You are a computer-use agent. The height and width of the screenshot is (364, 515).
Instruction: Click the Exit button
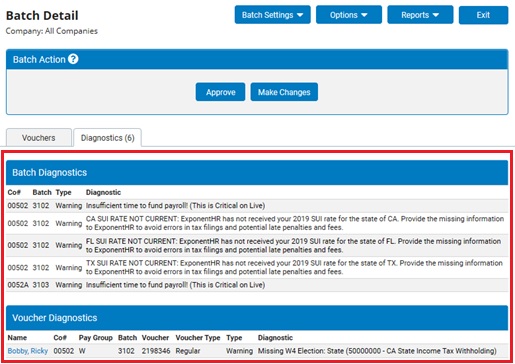tap(483, 15)
